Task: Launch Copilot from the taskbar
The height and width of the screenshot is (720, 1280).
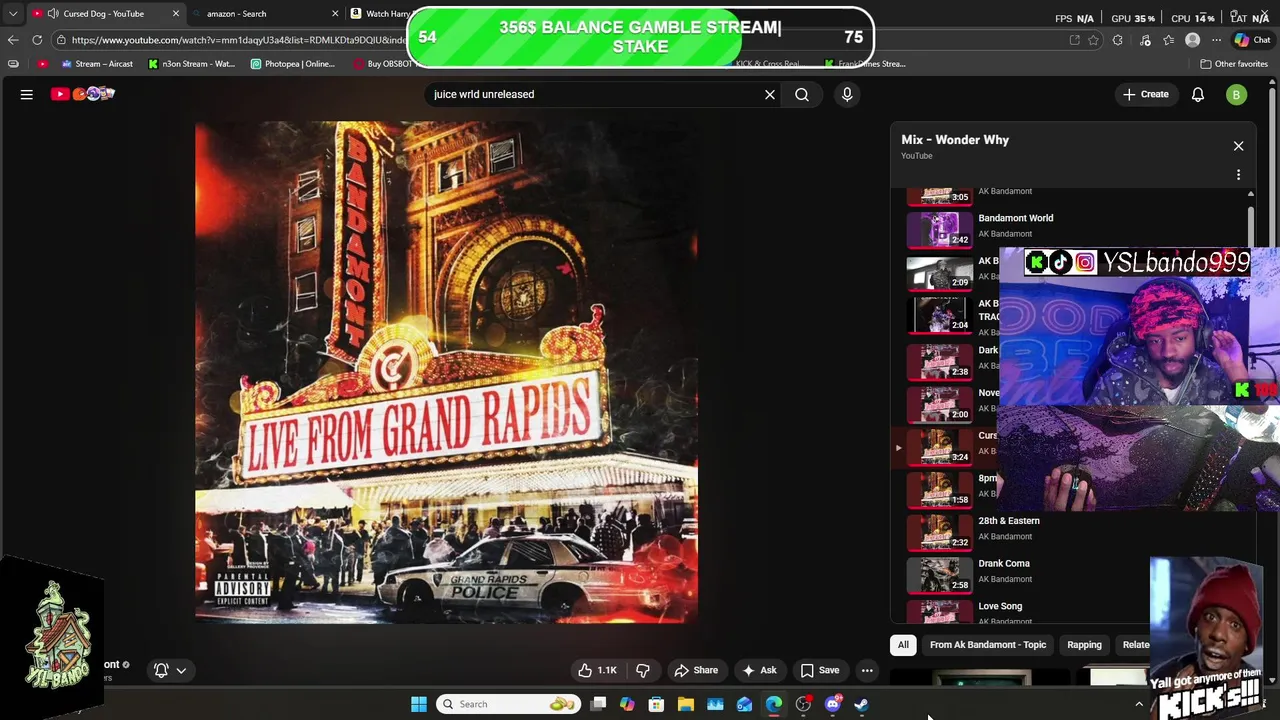Action: coord(627,704)
